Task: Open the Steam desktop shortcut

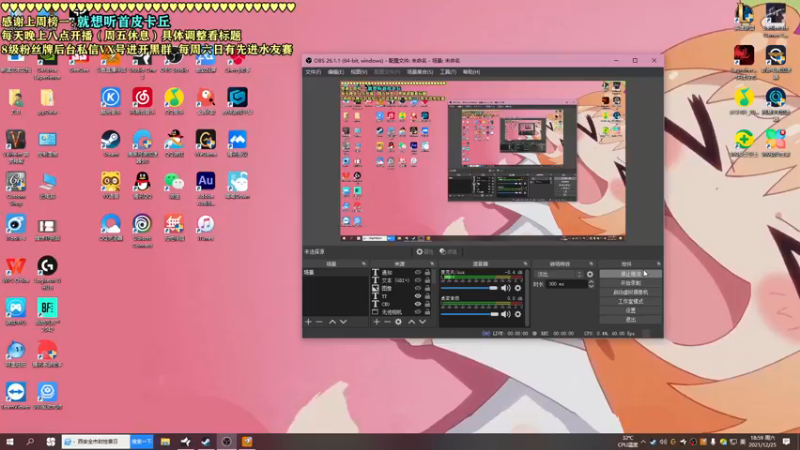Action: click(x=111, y=144)
